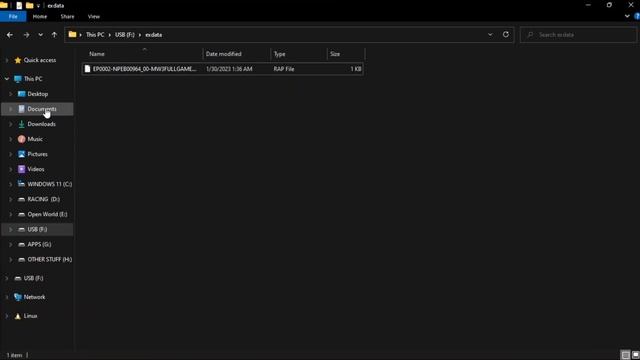640x360 pixels.
Task: Click the Videos folder icon
Action: (21, 169)
